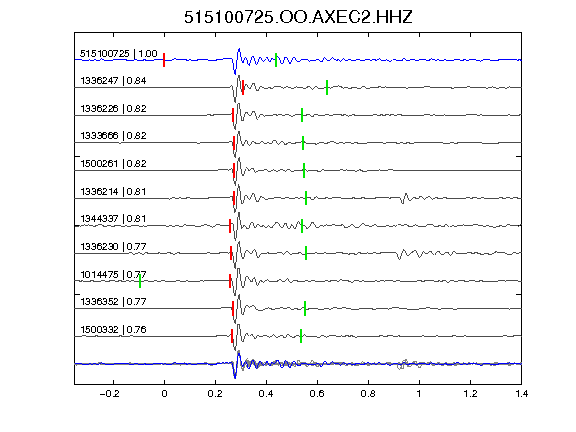The width and height of the screenshot is (576, 432).
Task: Click the green marker on trace 1336352
Action: pos(305,308)
